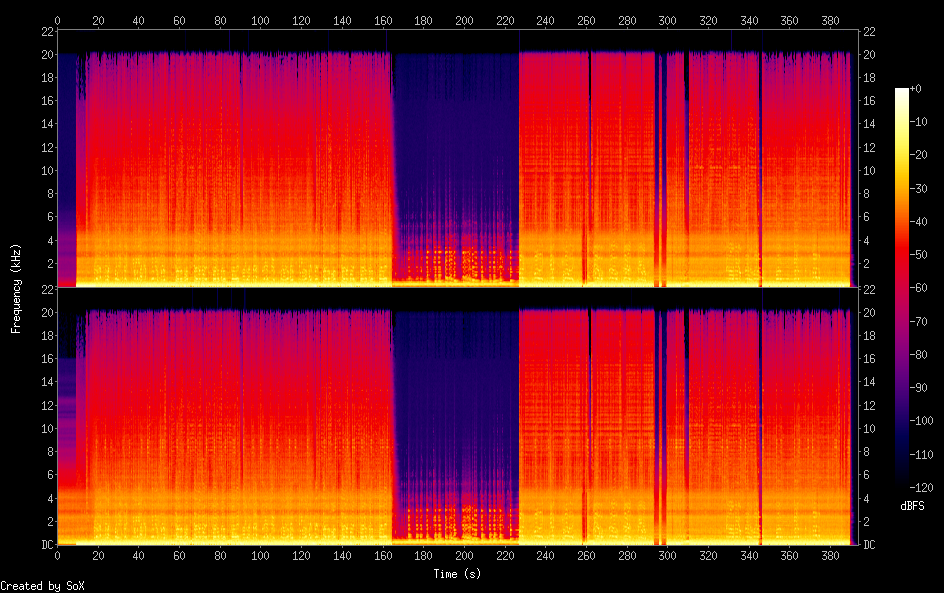Select the "-40" value on the dBFS scale
This screenshot has width=944, height=593.
[x=918, y=222]
